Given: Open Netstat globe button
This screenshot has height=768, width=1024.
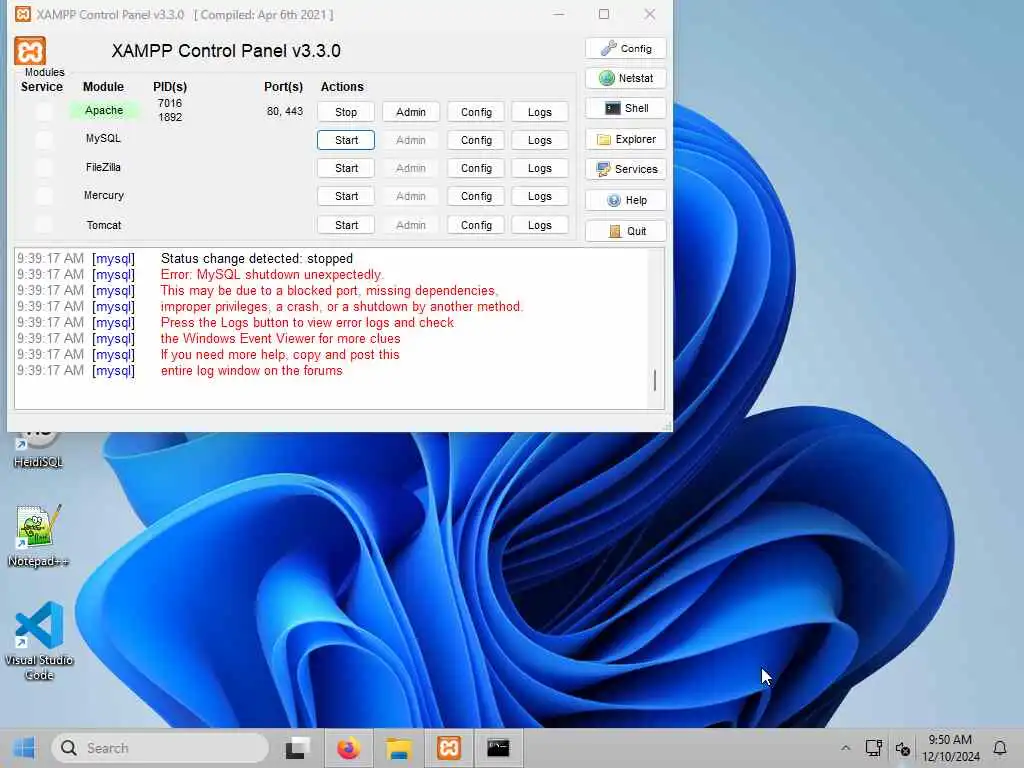Looking at the screenshot, I should (626, 78).
